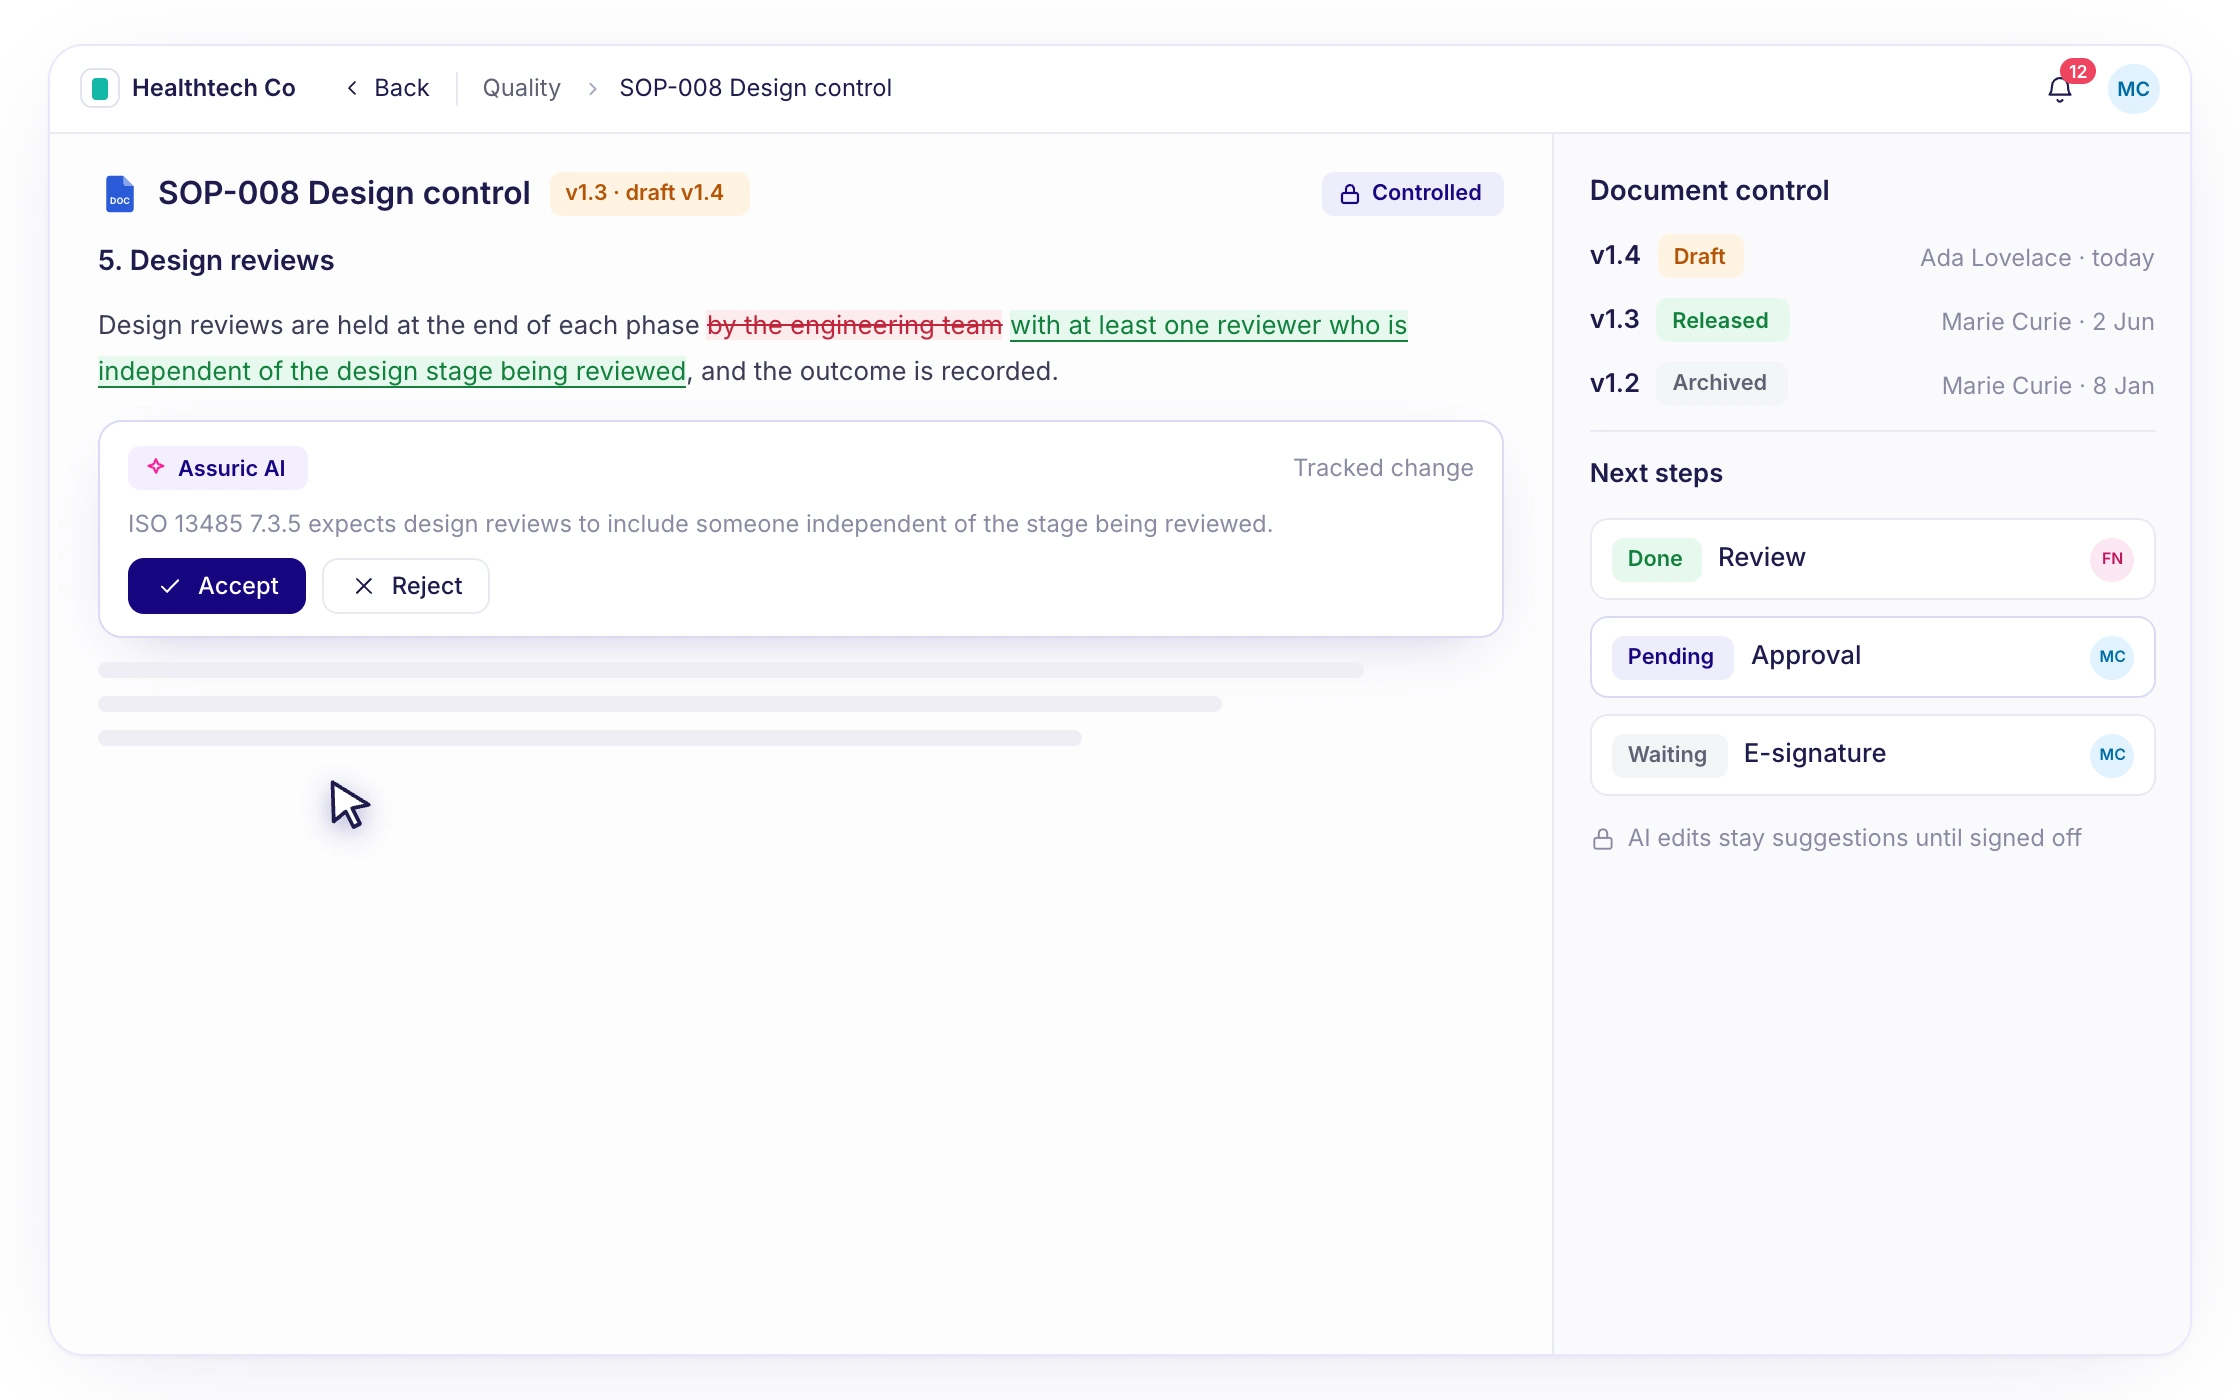This screenshot has width=2240, height=1400.
Task: Click the MC avatar on E-signature step
Action: pyautogui.click(x=2112, y=755)
